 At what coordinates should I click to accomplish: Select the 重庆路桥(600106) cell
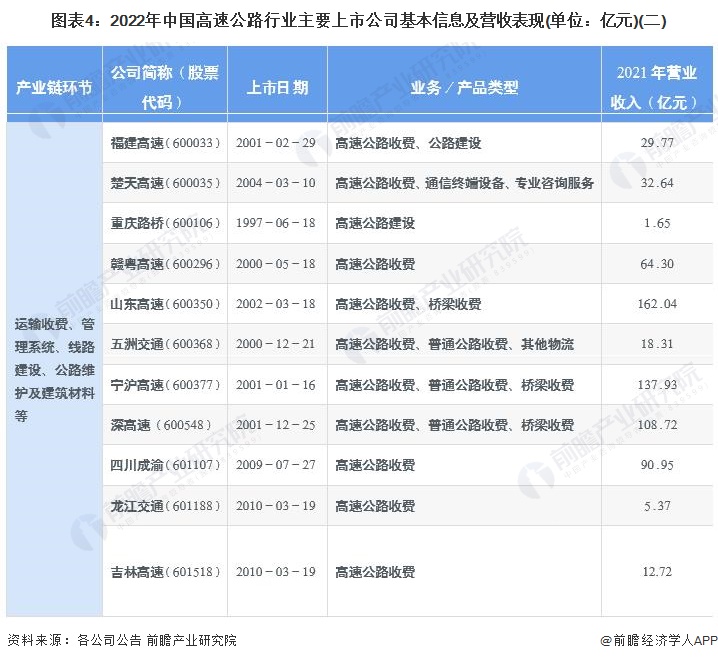165,223
